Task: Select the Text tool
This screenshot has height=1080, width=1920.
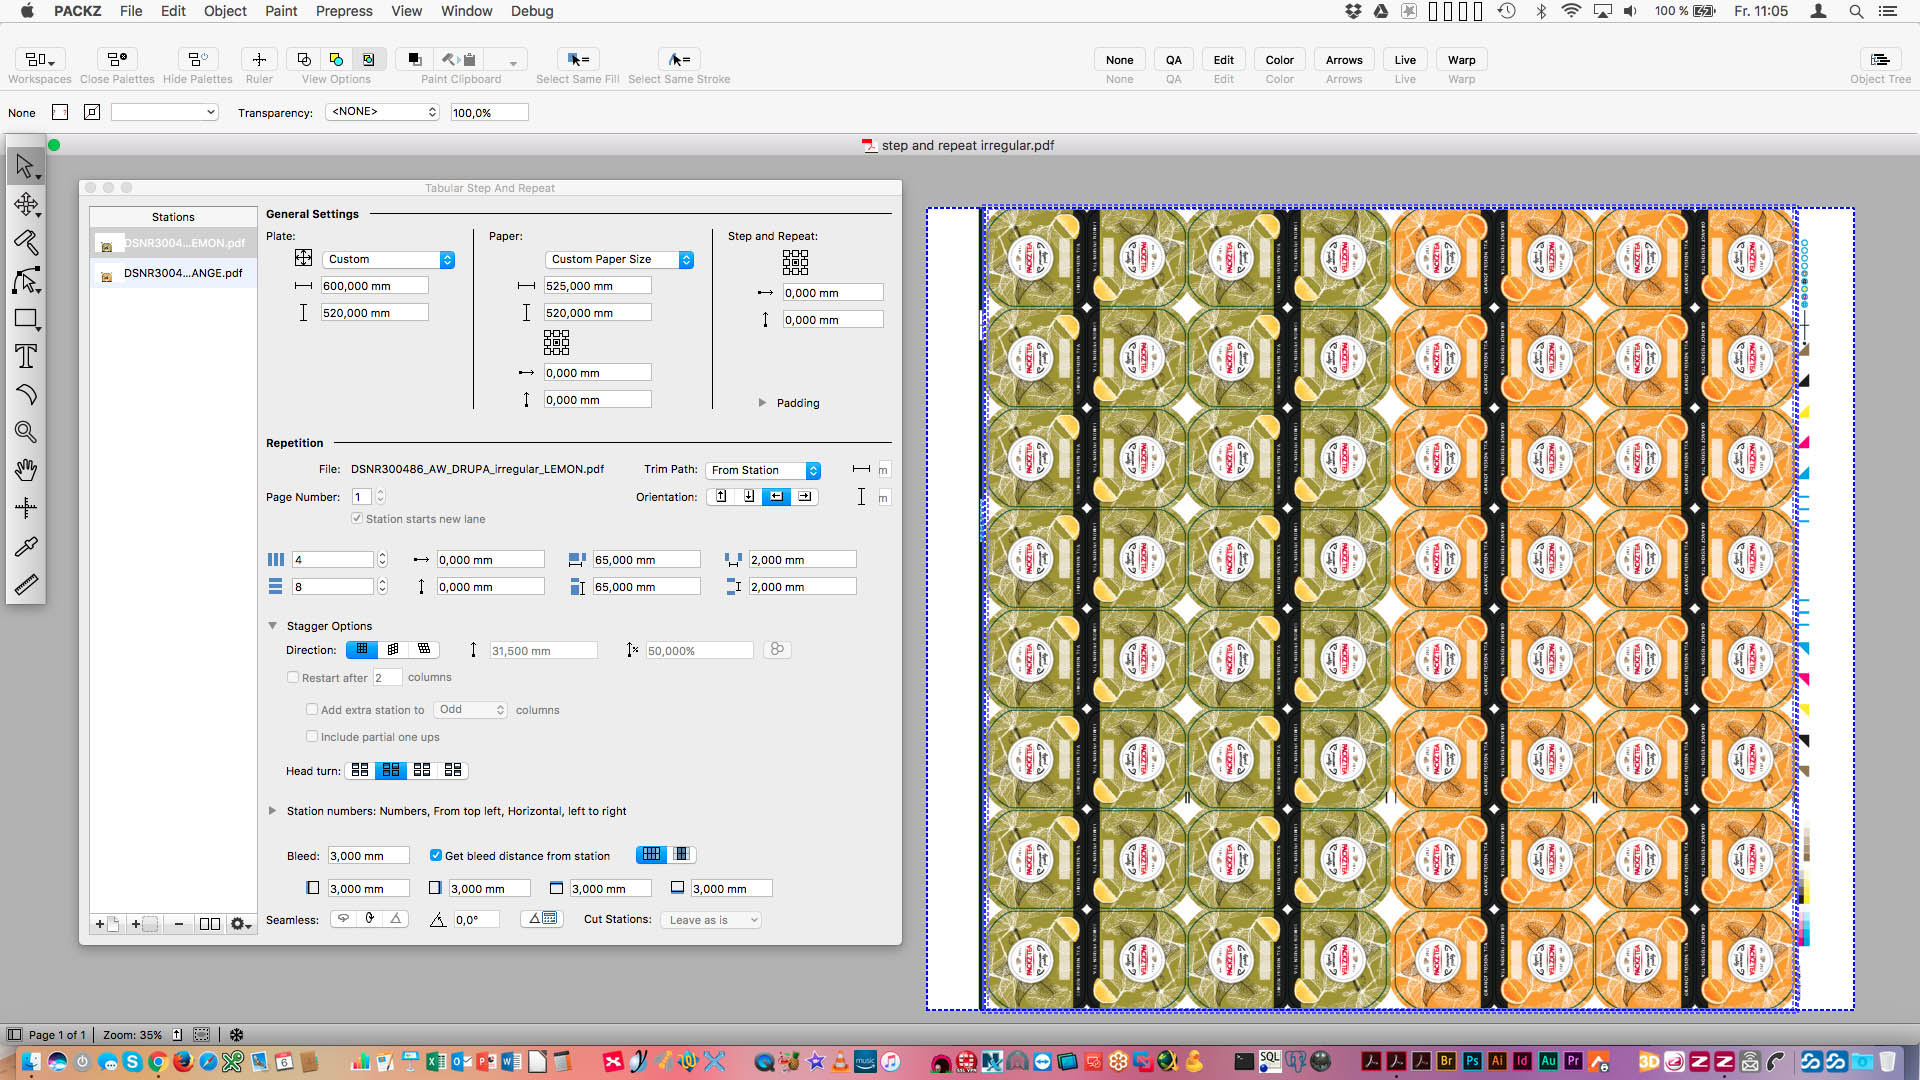Action: (26, 357)
